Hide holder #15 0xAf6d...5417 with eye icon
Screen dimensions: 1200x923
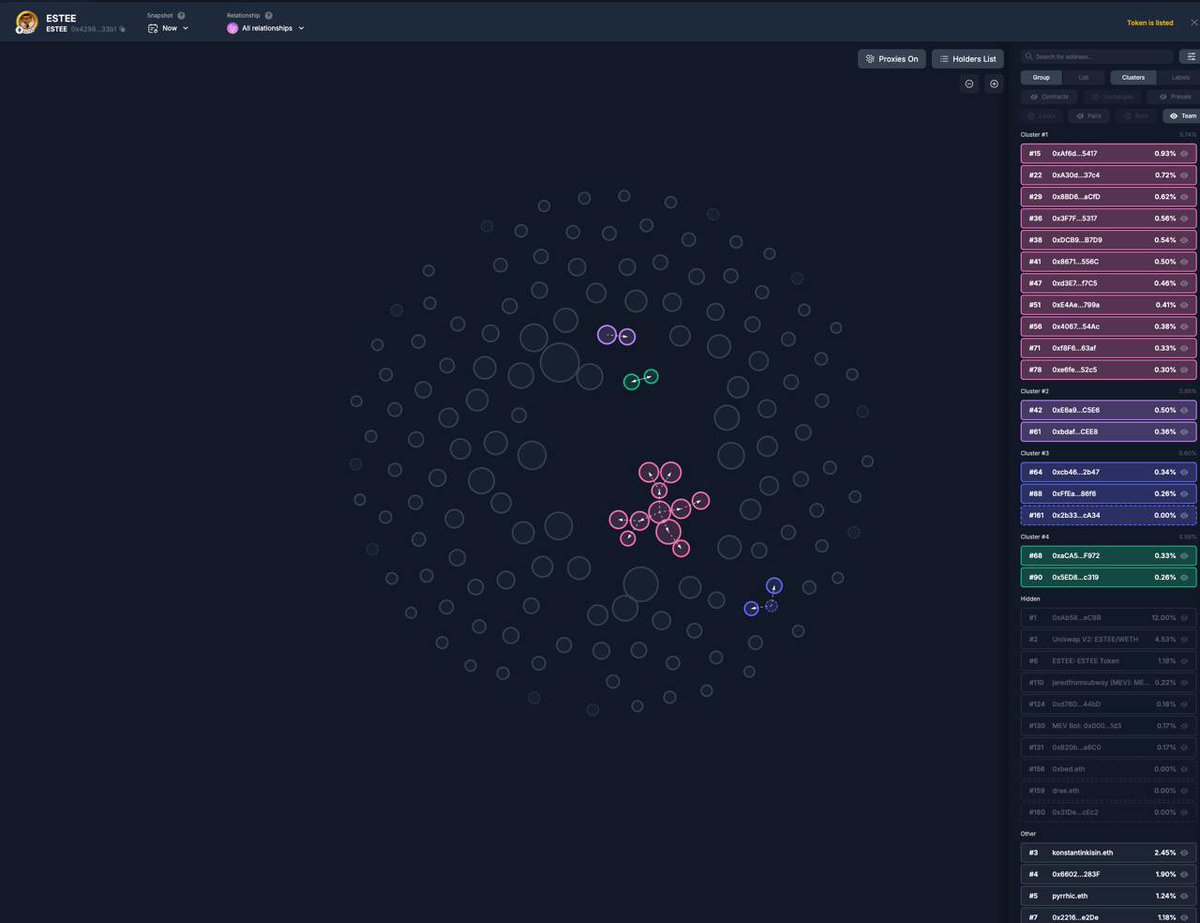[1184, 154]
